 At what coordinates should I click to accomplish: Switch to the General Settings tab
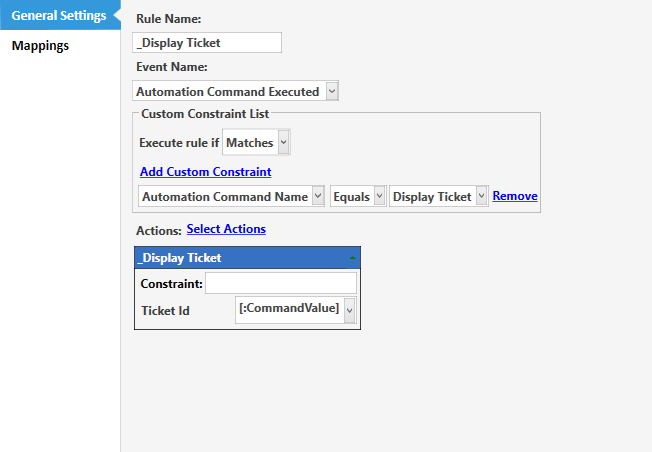point(58,16)
